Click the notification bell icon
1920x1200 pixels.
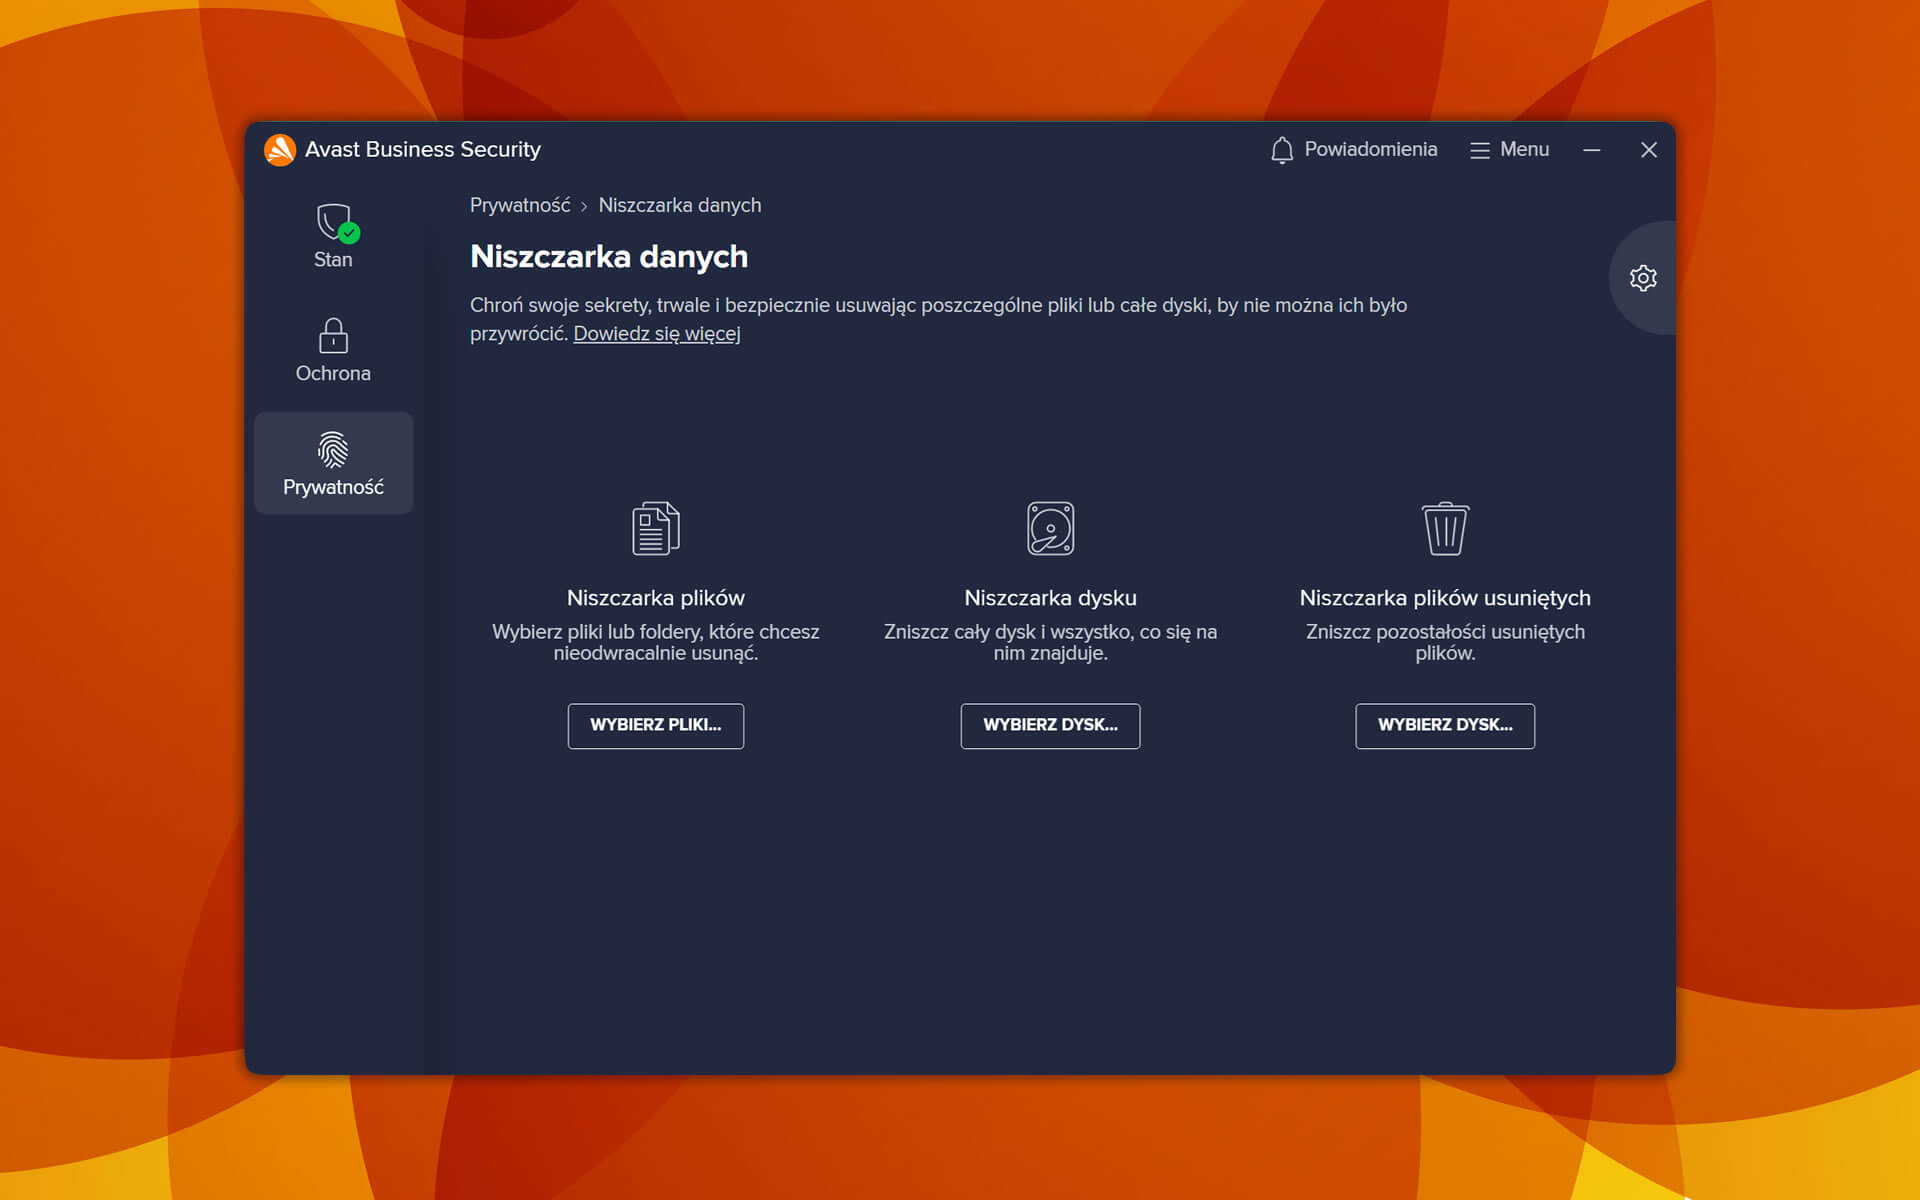click(1282, 150)
